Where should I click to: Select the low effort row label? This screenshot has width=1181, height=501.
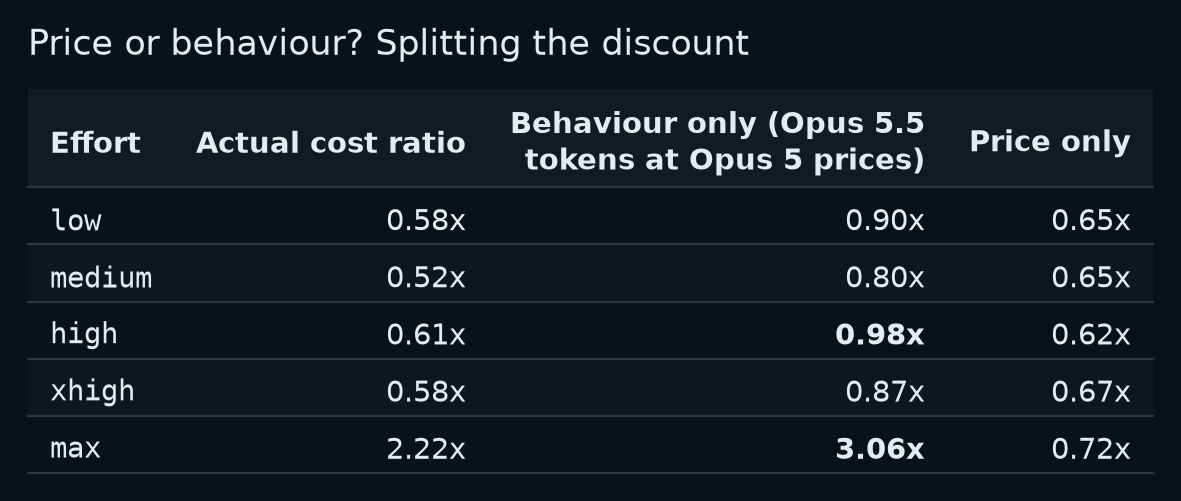tap(75, 220)
